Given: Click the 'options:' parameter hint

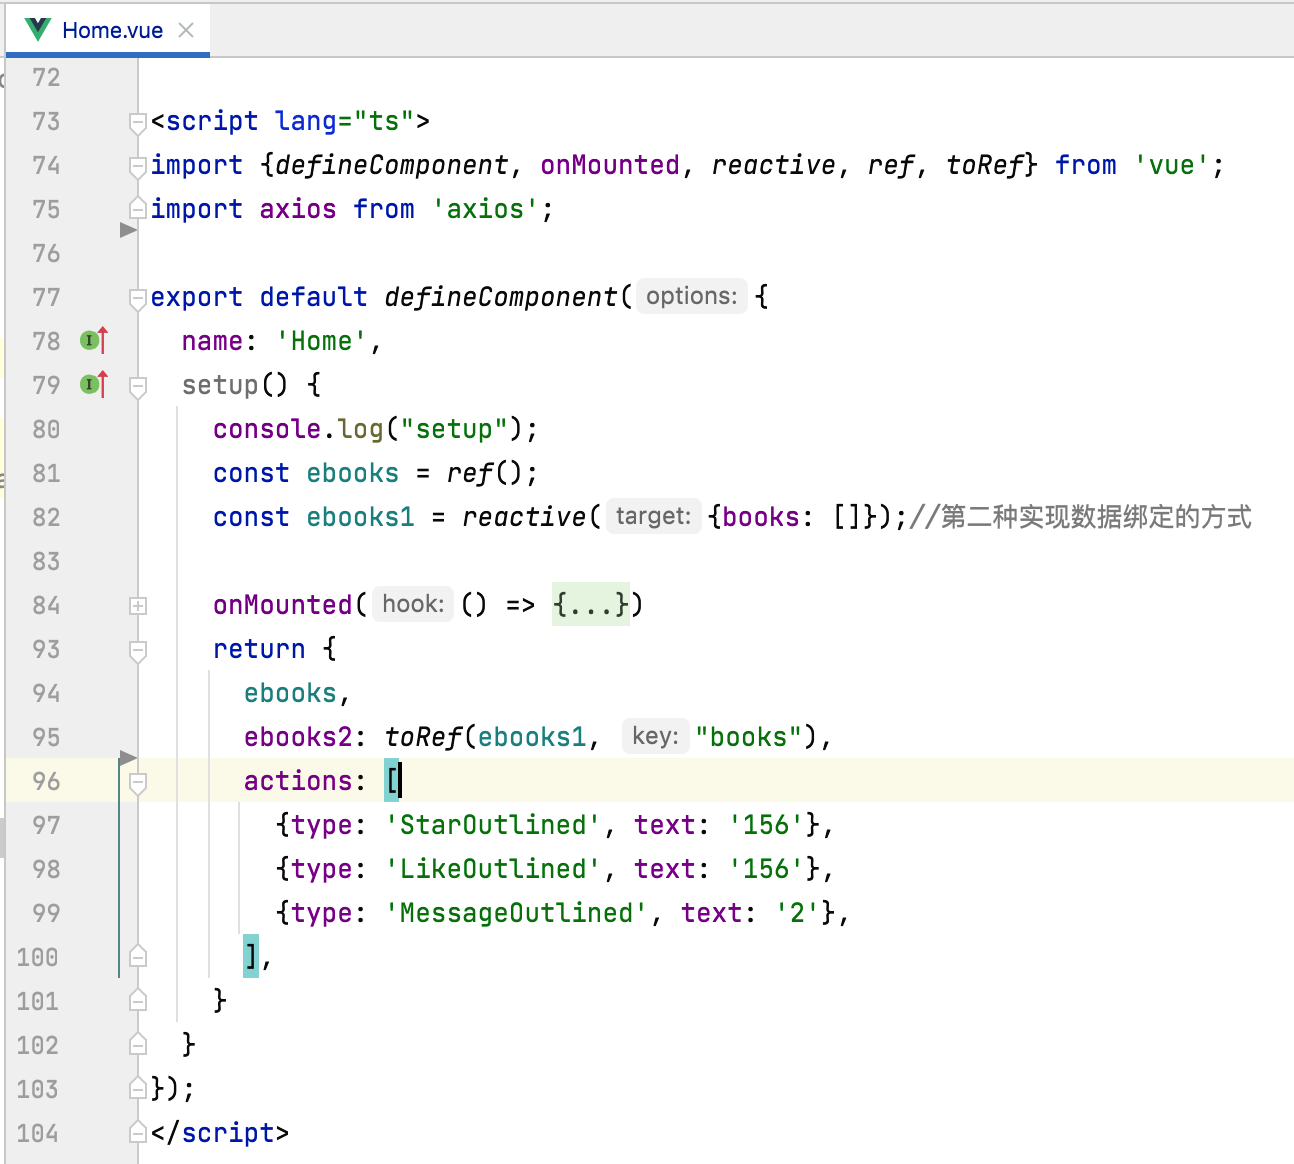Looking at the screenshot, I should coord(691,296).
